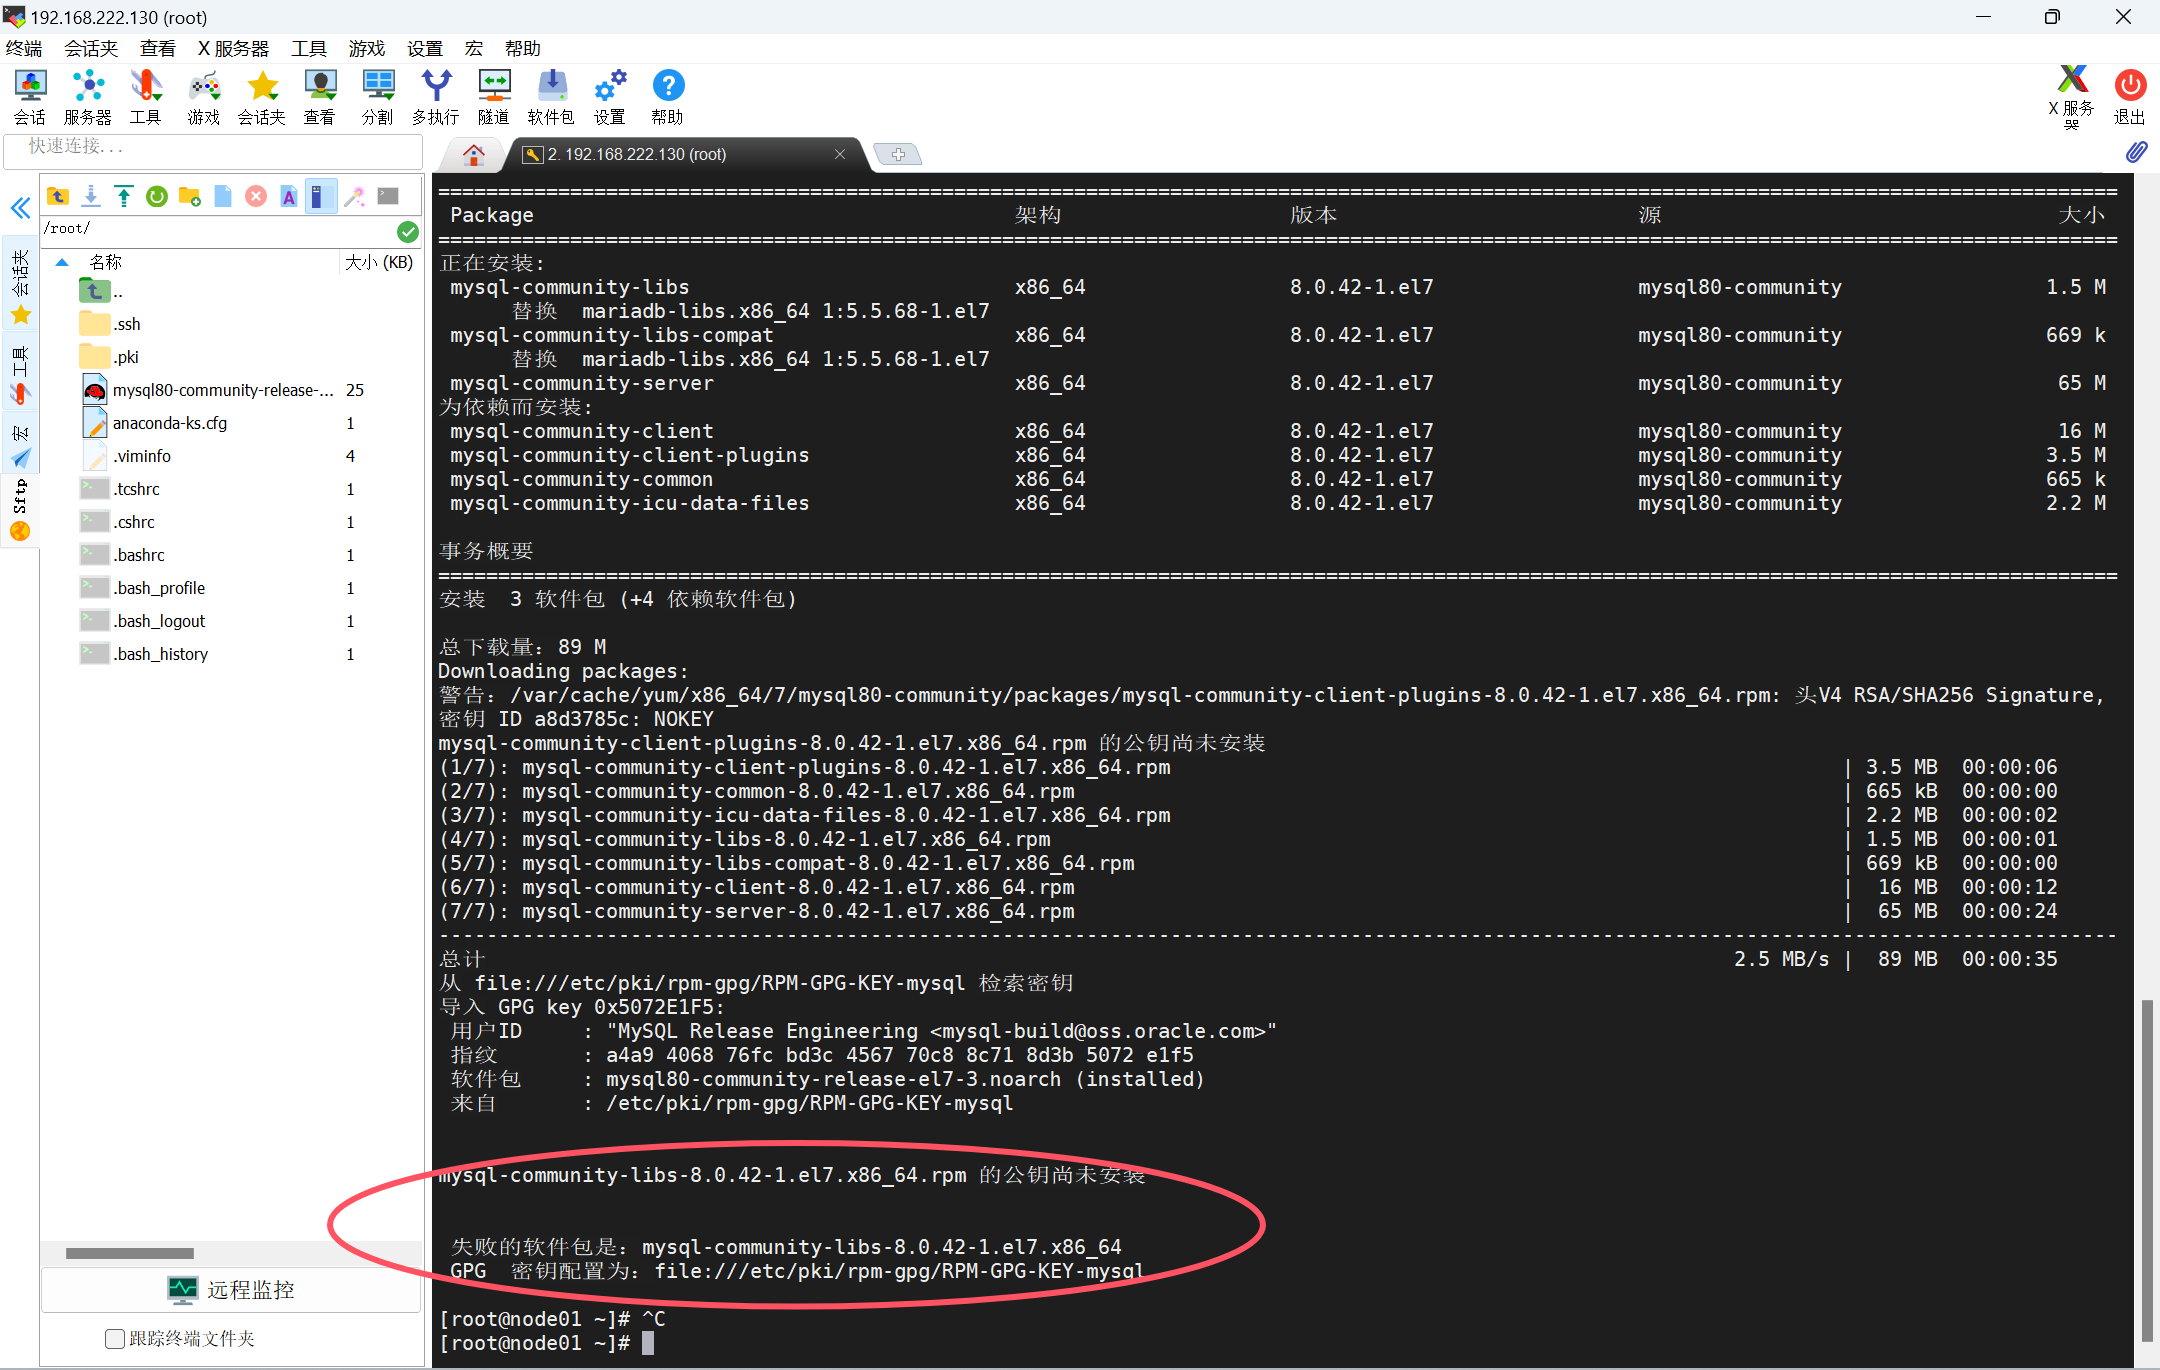Open the 隧道 (tunnel) toolbar icon

point(494,95)
